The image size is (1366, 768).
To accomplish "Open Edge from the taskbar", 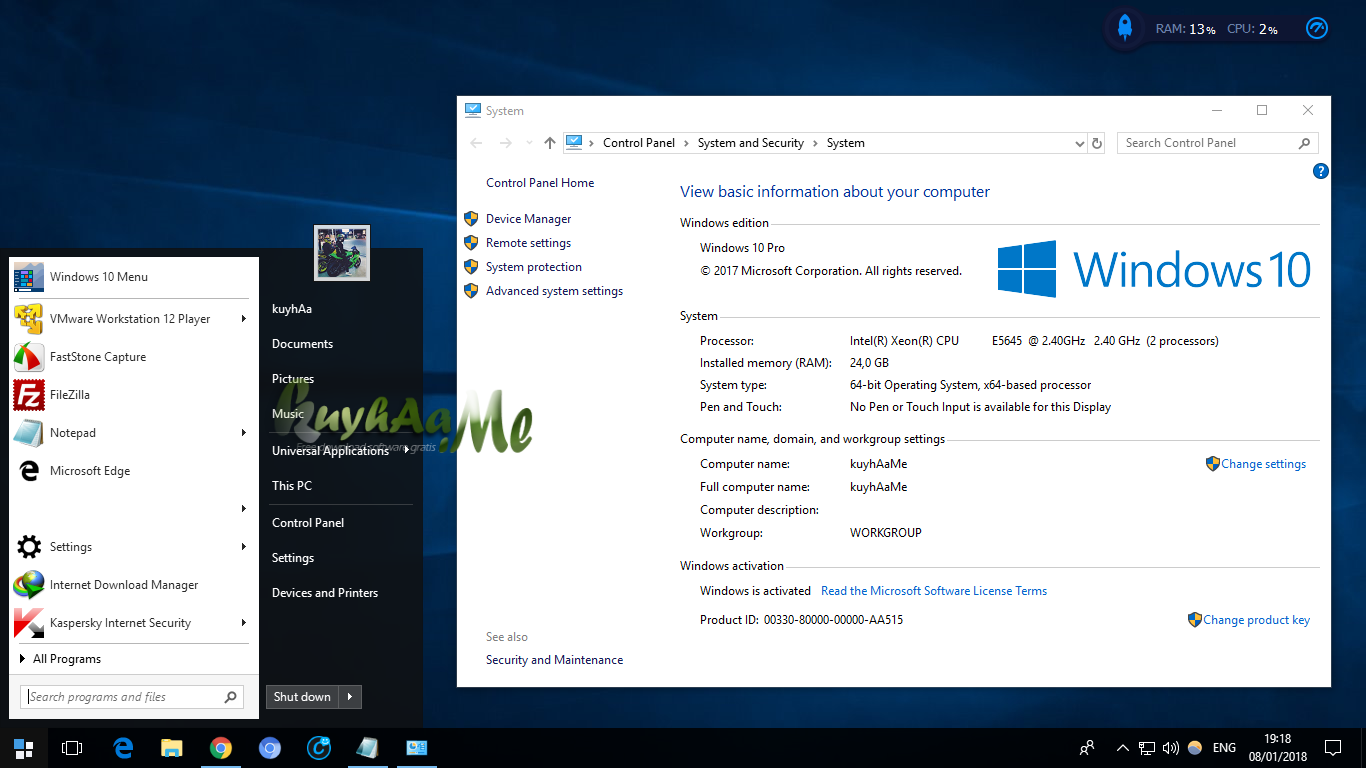I will 123,748.
